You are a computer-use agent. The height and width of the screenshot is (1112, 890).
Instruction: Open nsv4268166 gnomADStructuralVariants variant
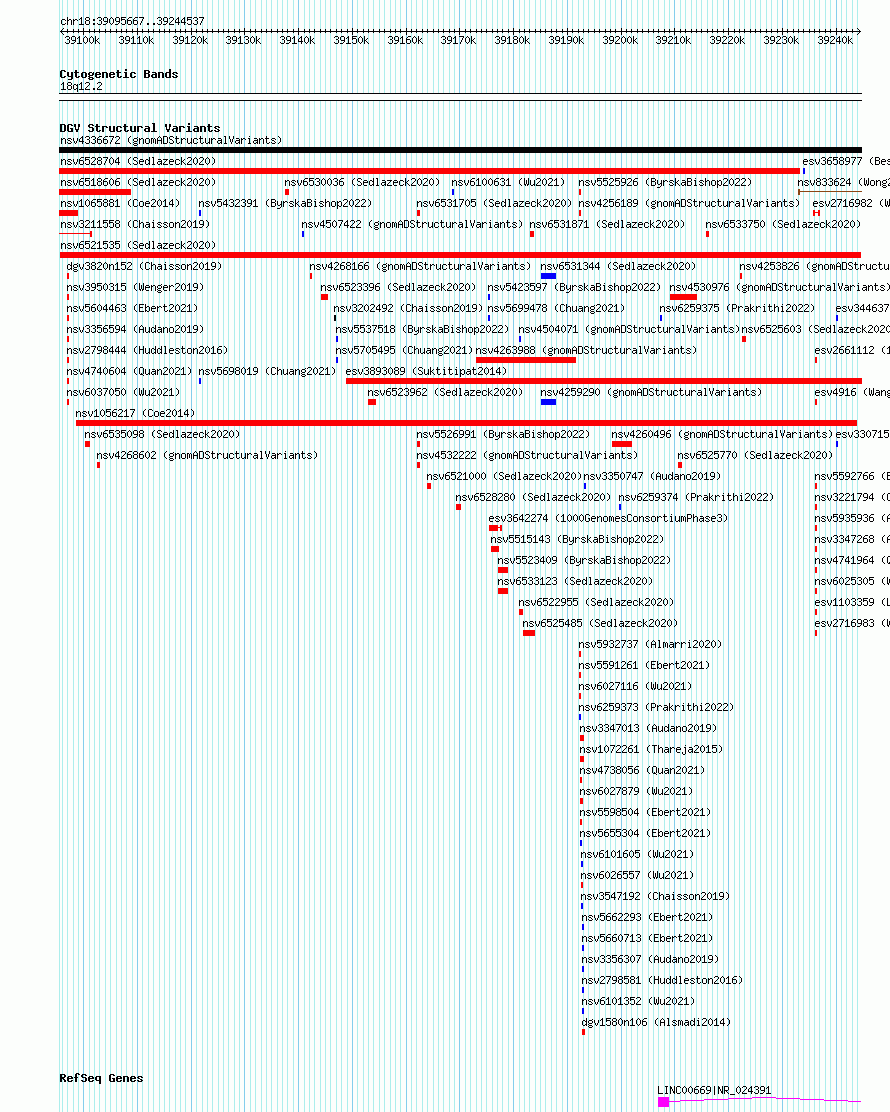point(420,267)
